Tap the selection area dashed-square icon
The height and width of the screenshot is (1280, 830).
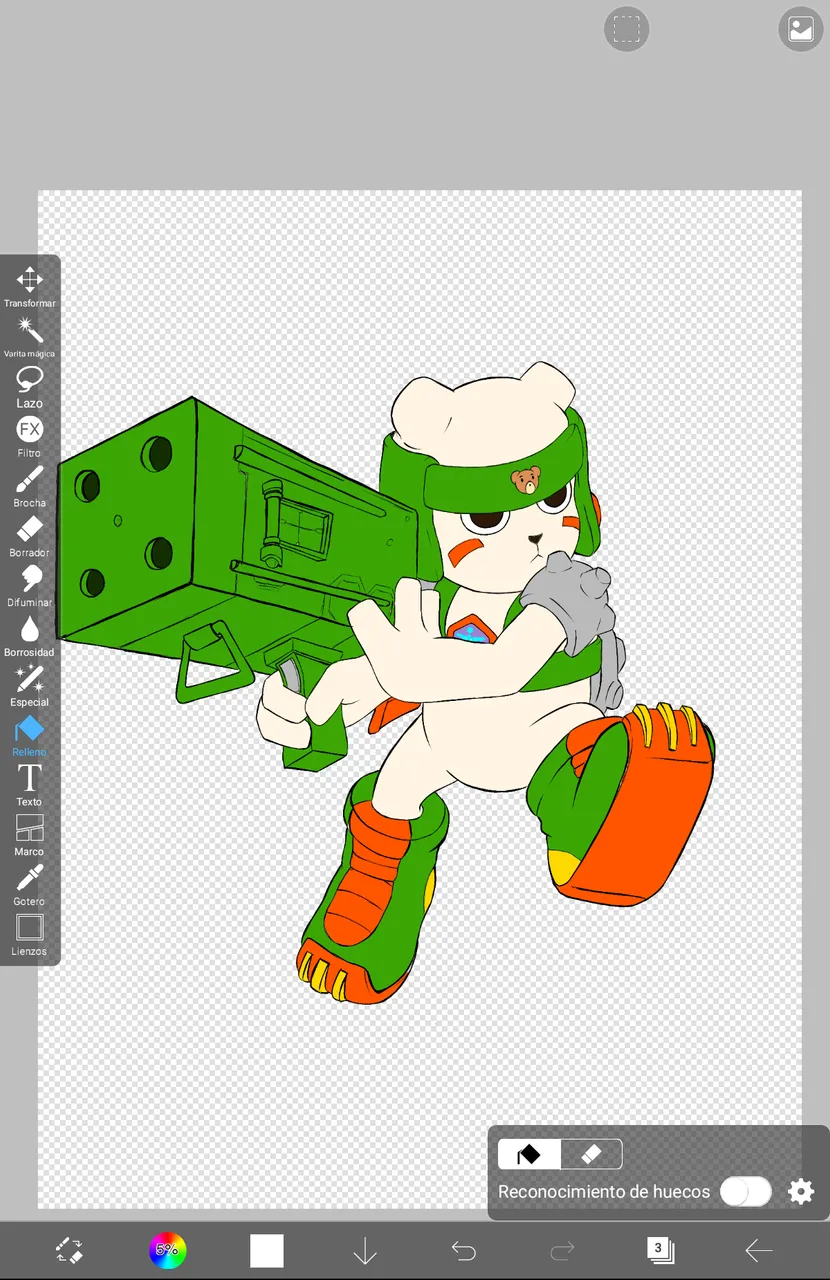[x=627, y=29]
